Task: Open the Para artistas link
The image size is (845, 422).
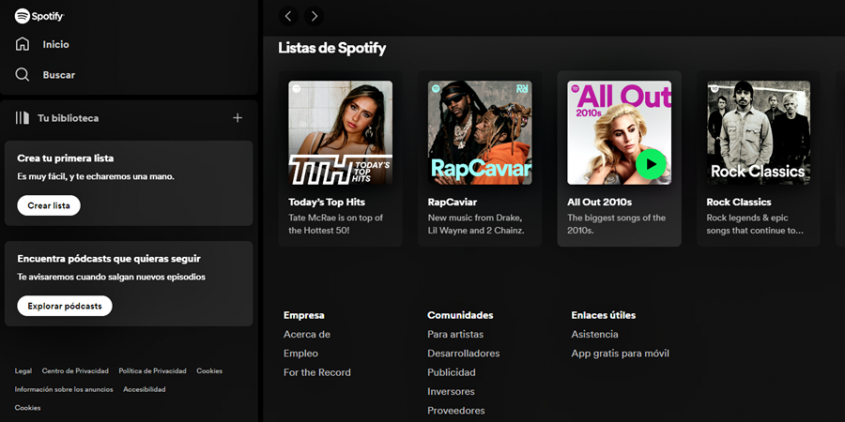Action: pyautogui.click(x=455, y=334)
